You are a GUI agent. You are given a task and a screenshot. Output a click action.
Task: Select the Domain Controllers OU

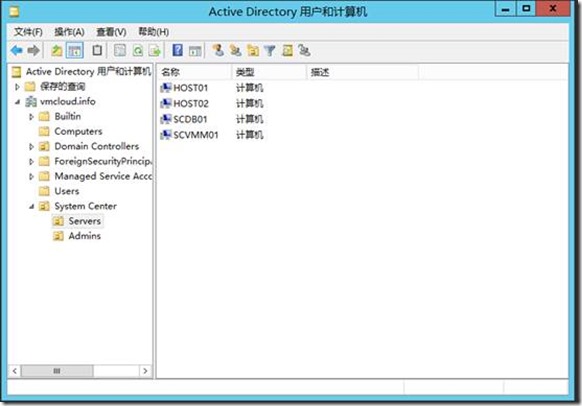97,146
